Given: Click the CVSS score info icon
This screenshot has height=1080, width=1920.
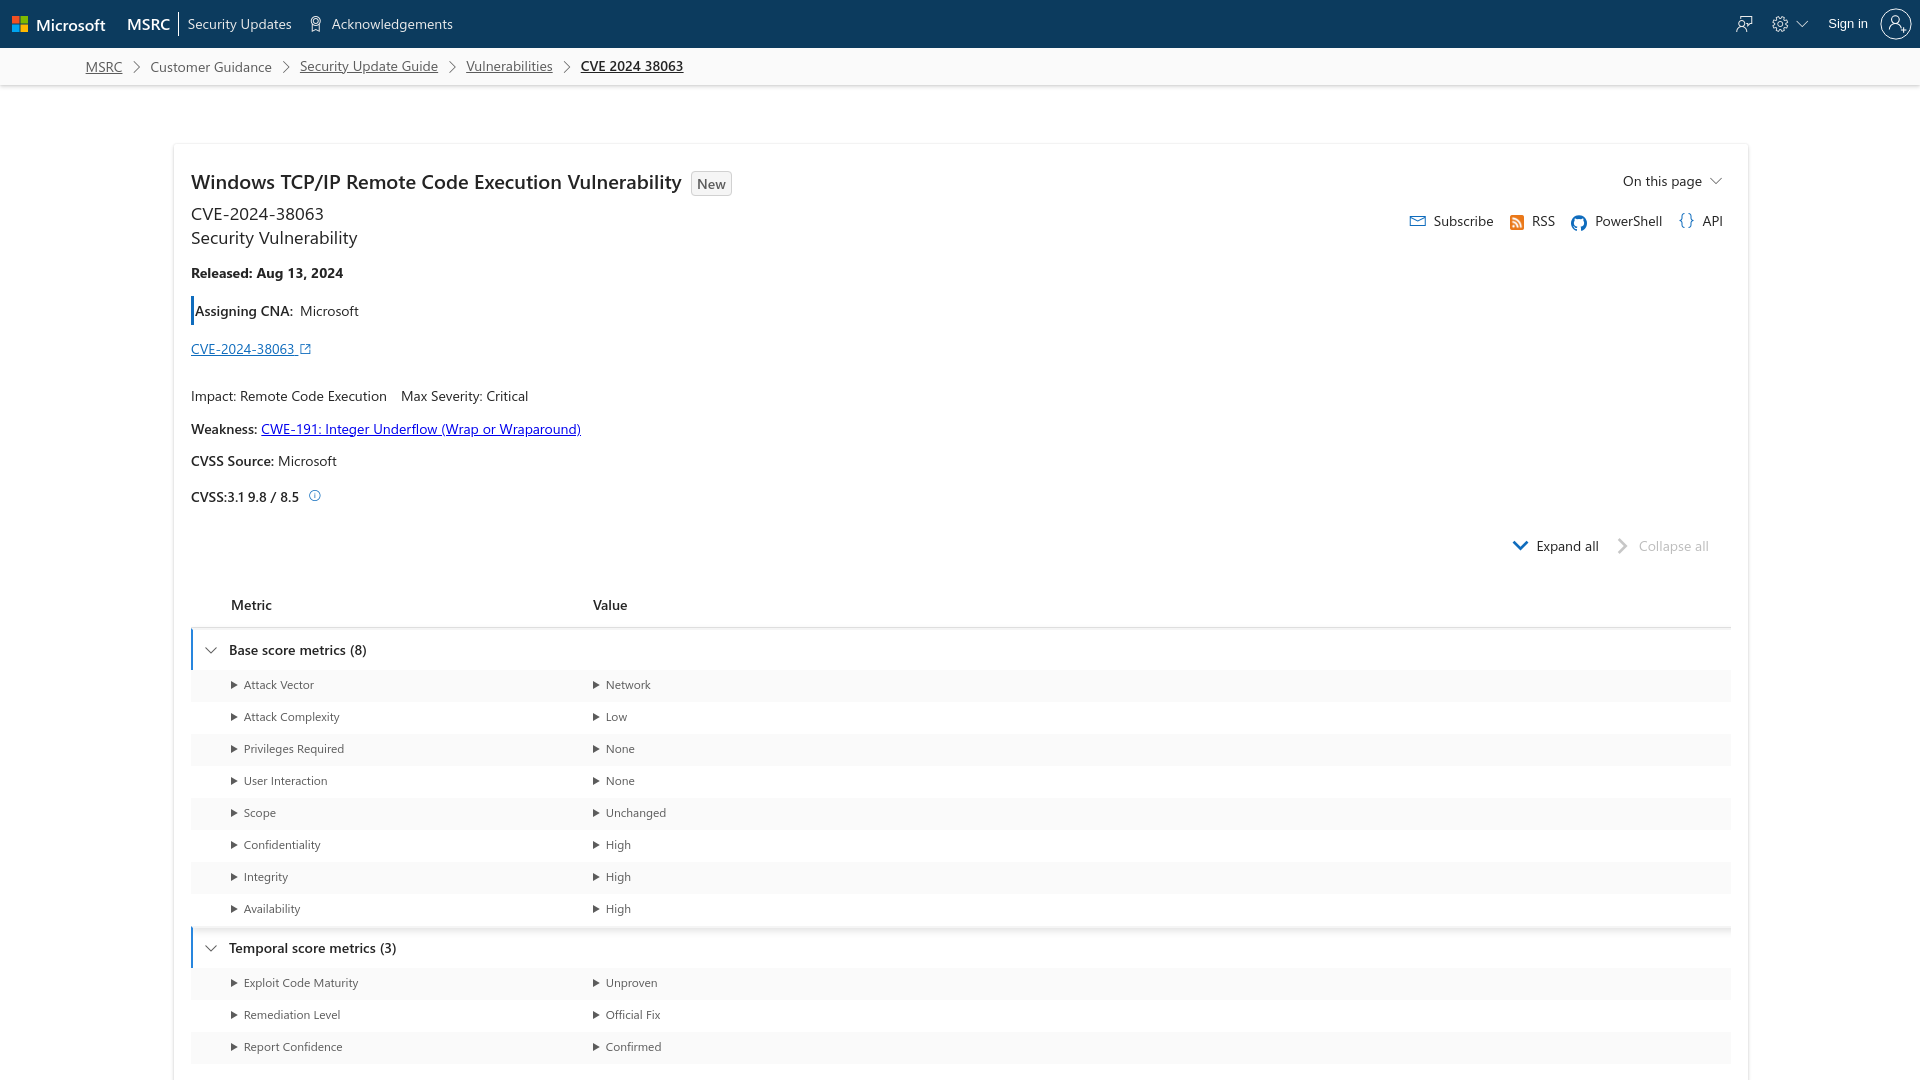Looking at the screenshot, I should 315,496.
